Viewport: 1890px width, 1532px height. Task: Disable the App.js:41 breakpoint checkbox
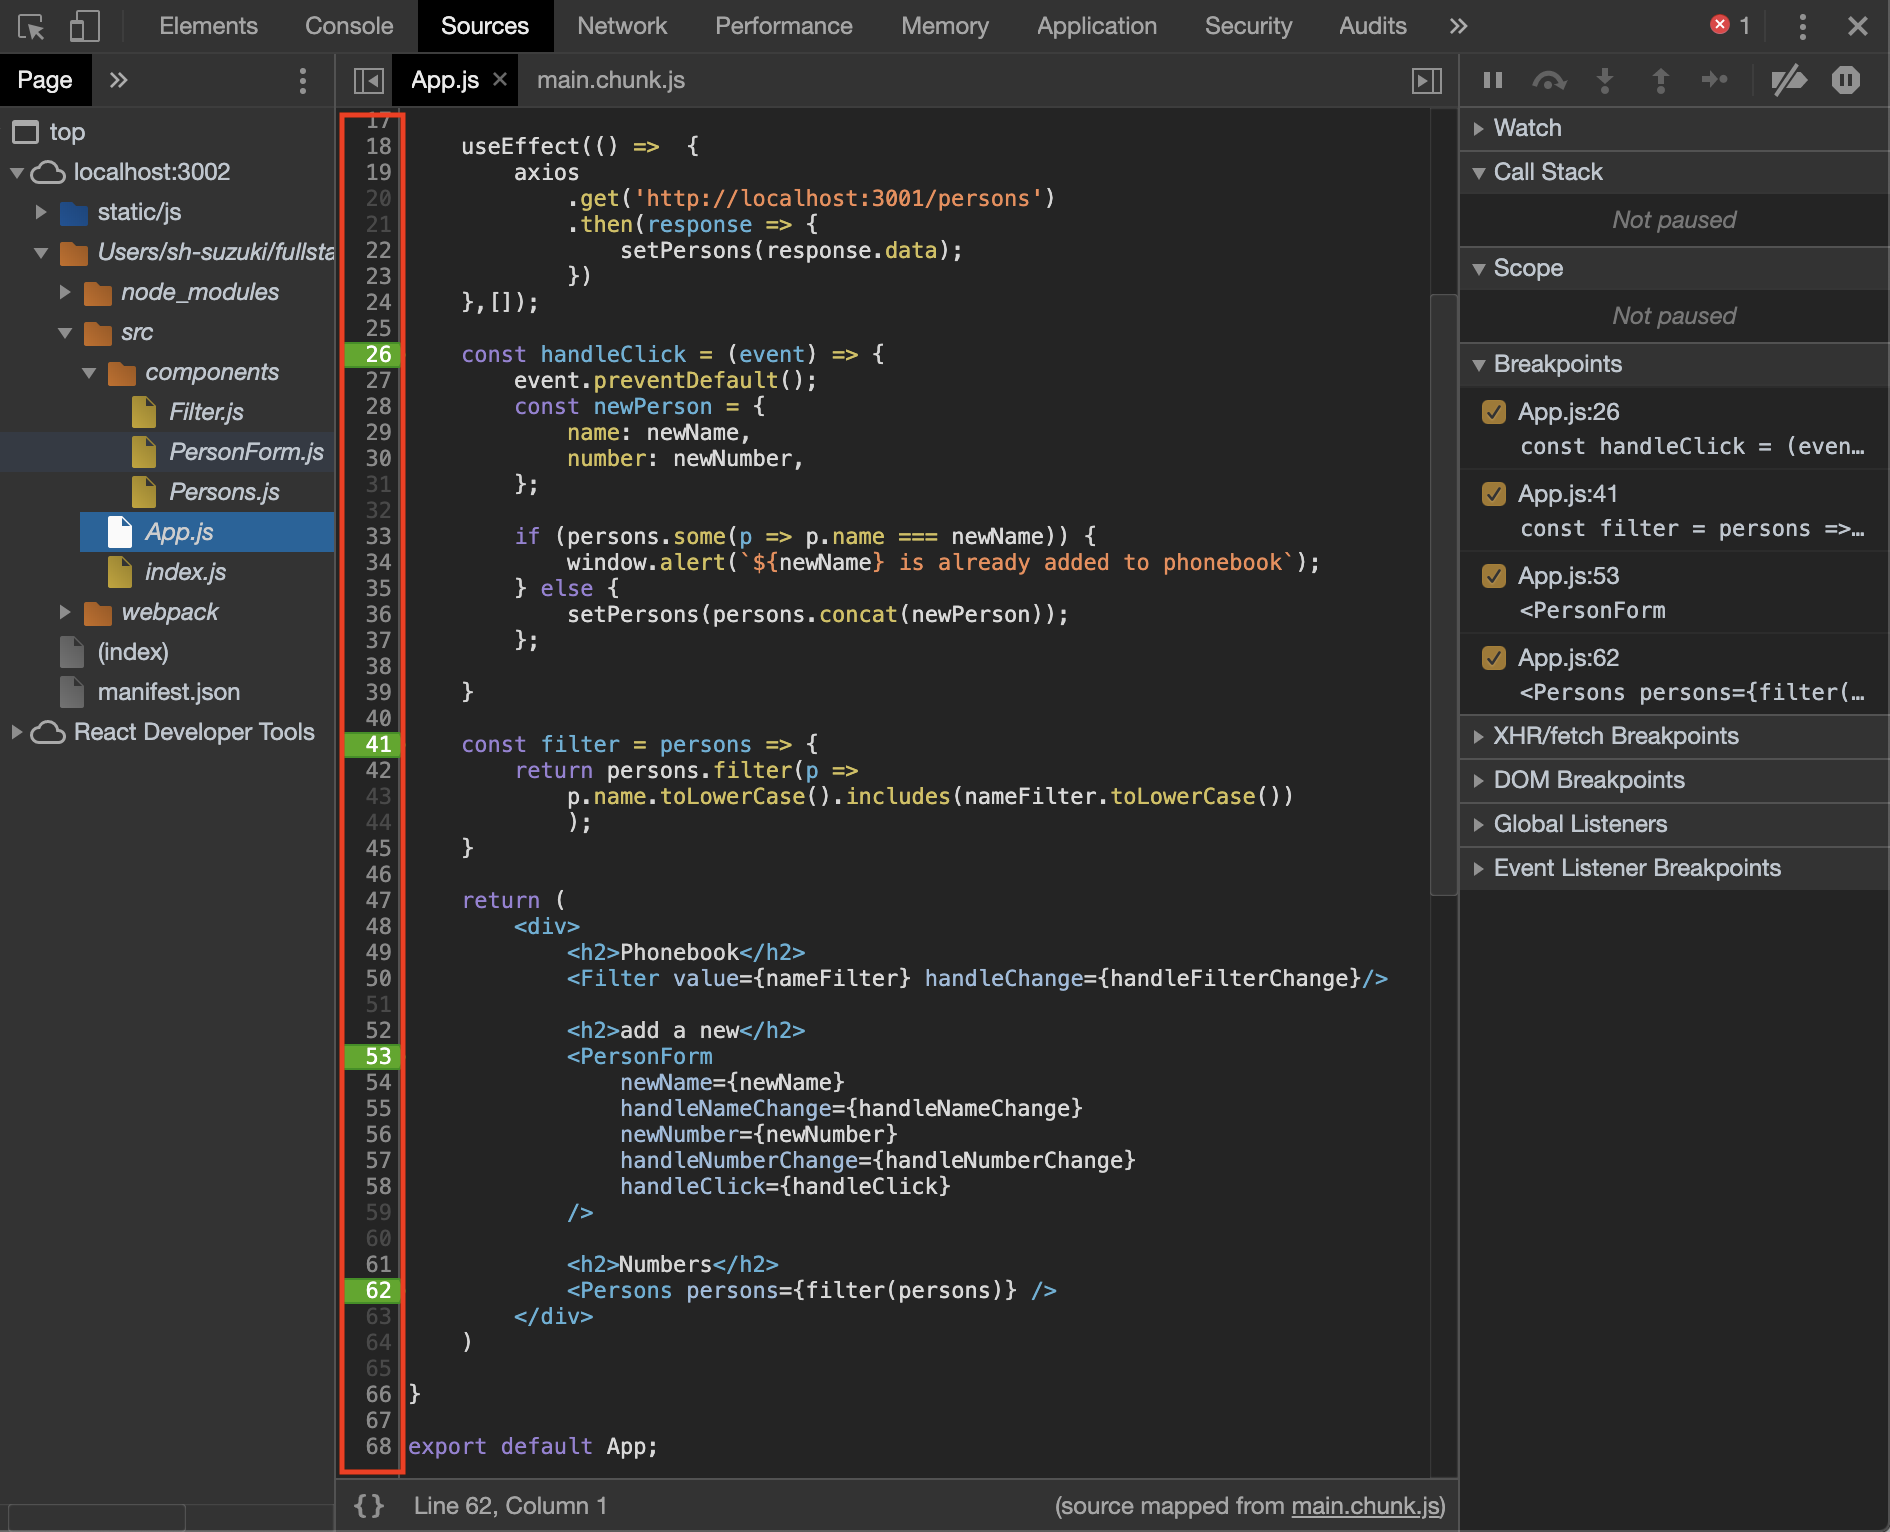click(1494, 494)
